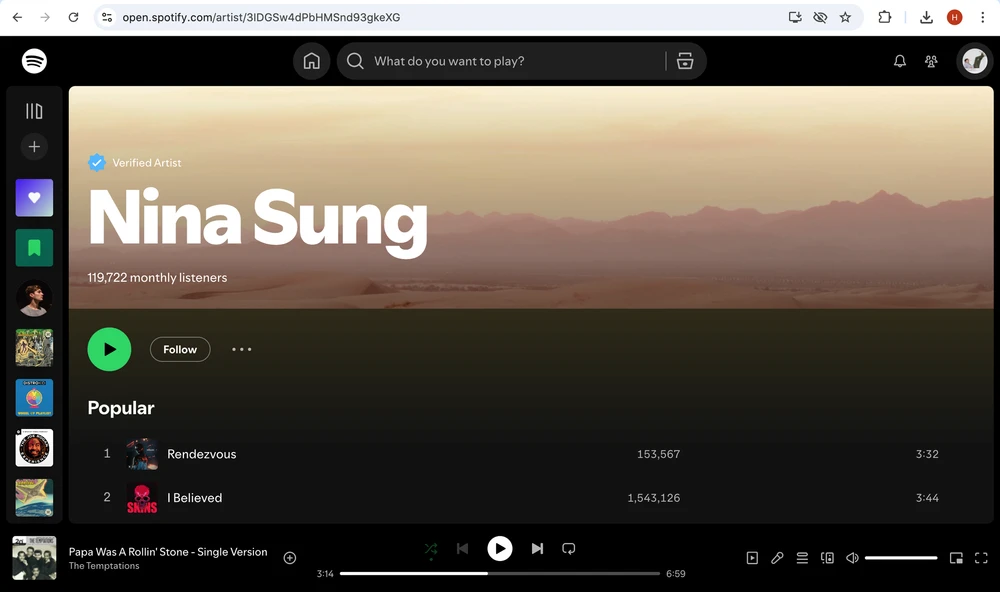Open the Browse icon in search bar

685,61
